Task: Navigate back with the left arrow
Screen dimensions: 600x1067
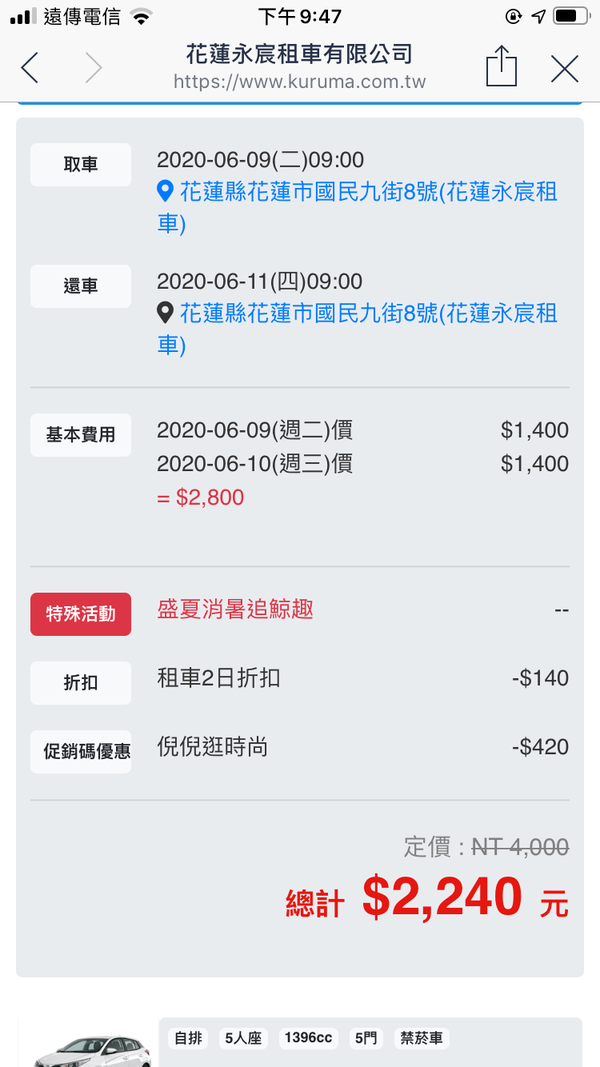Action: (29, 68)
